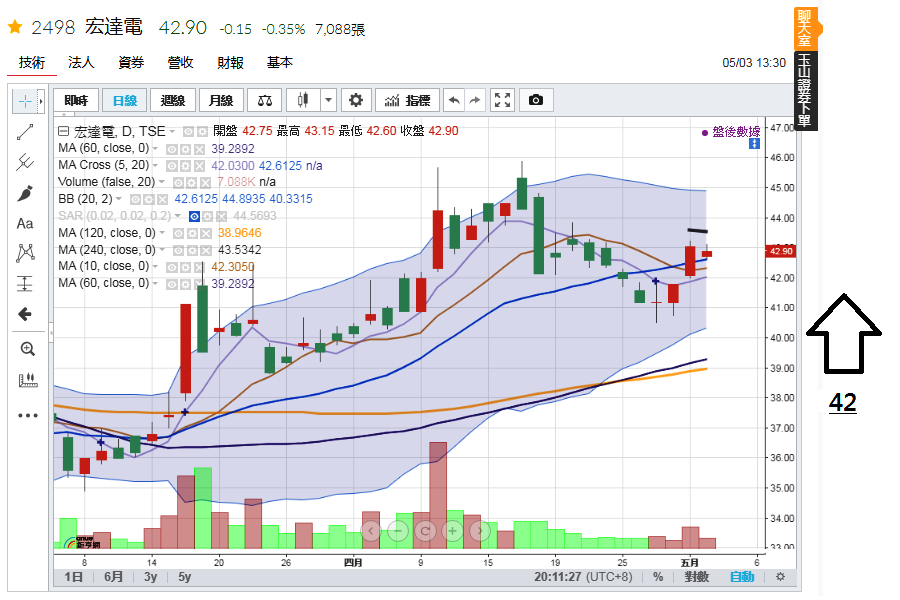Select the brush drawing tool
This screenshot has height=600, width=900.
click(x=25, y=193)
